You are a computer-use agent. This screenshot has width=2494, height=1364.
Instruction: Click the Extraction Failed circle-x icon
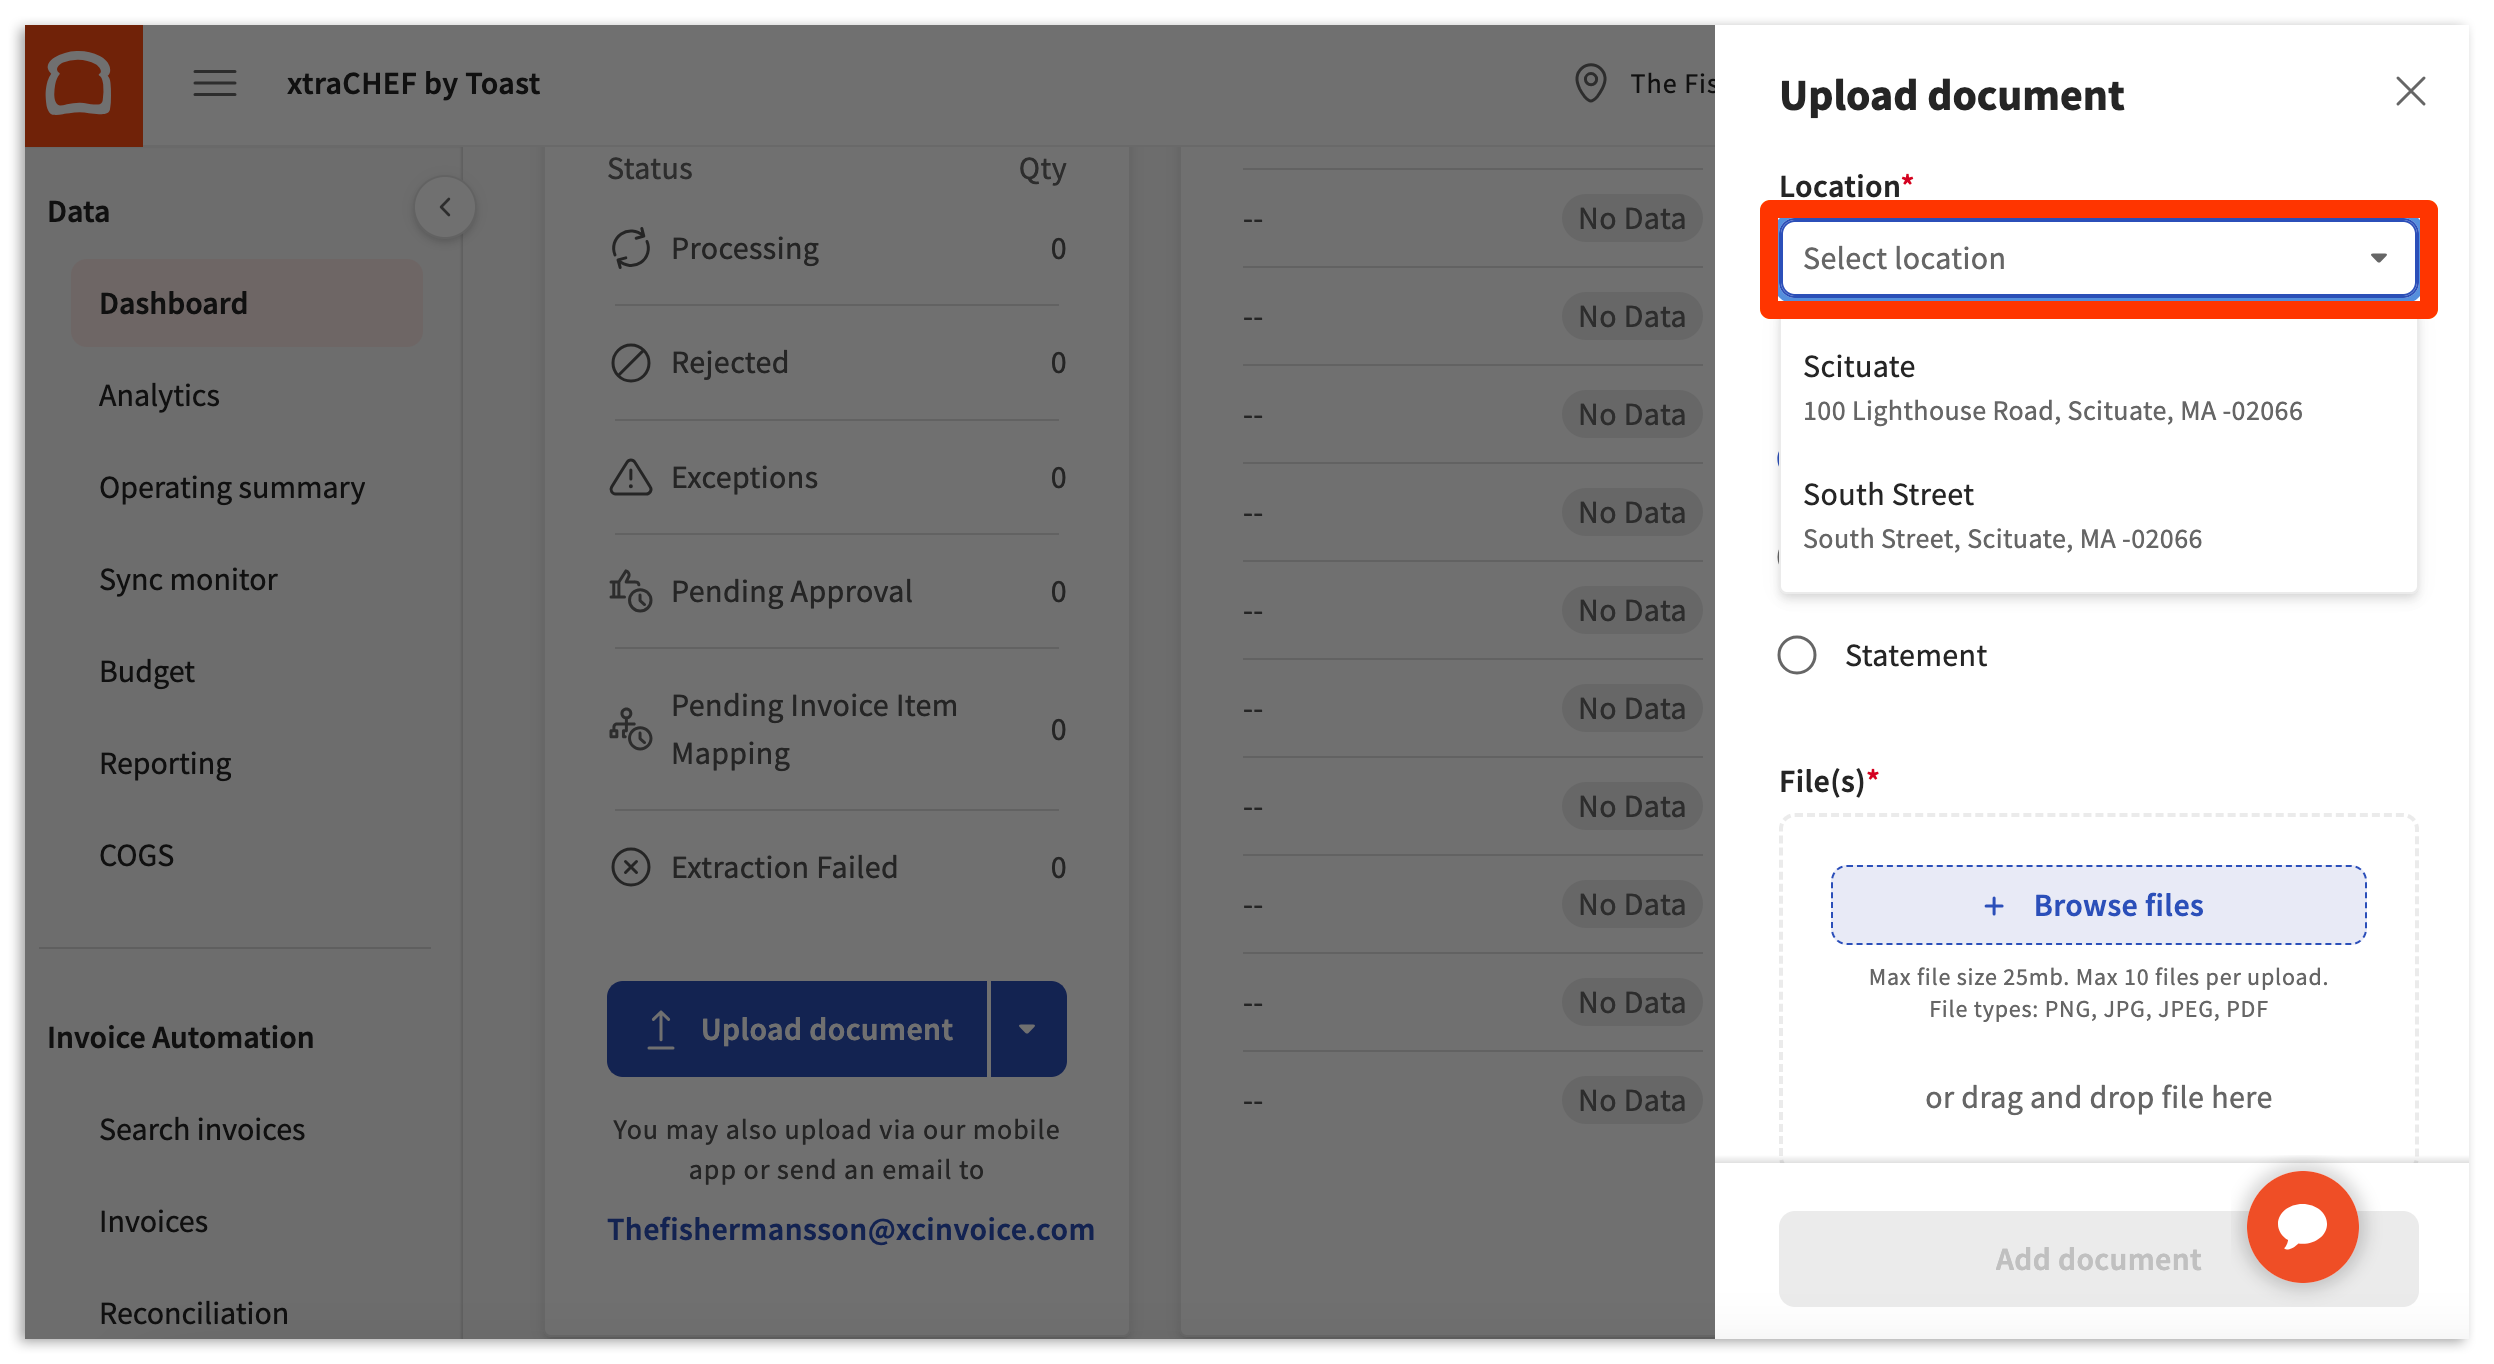630,867
